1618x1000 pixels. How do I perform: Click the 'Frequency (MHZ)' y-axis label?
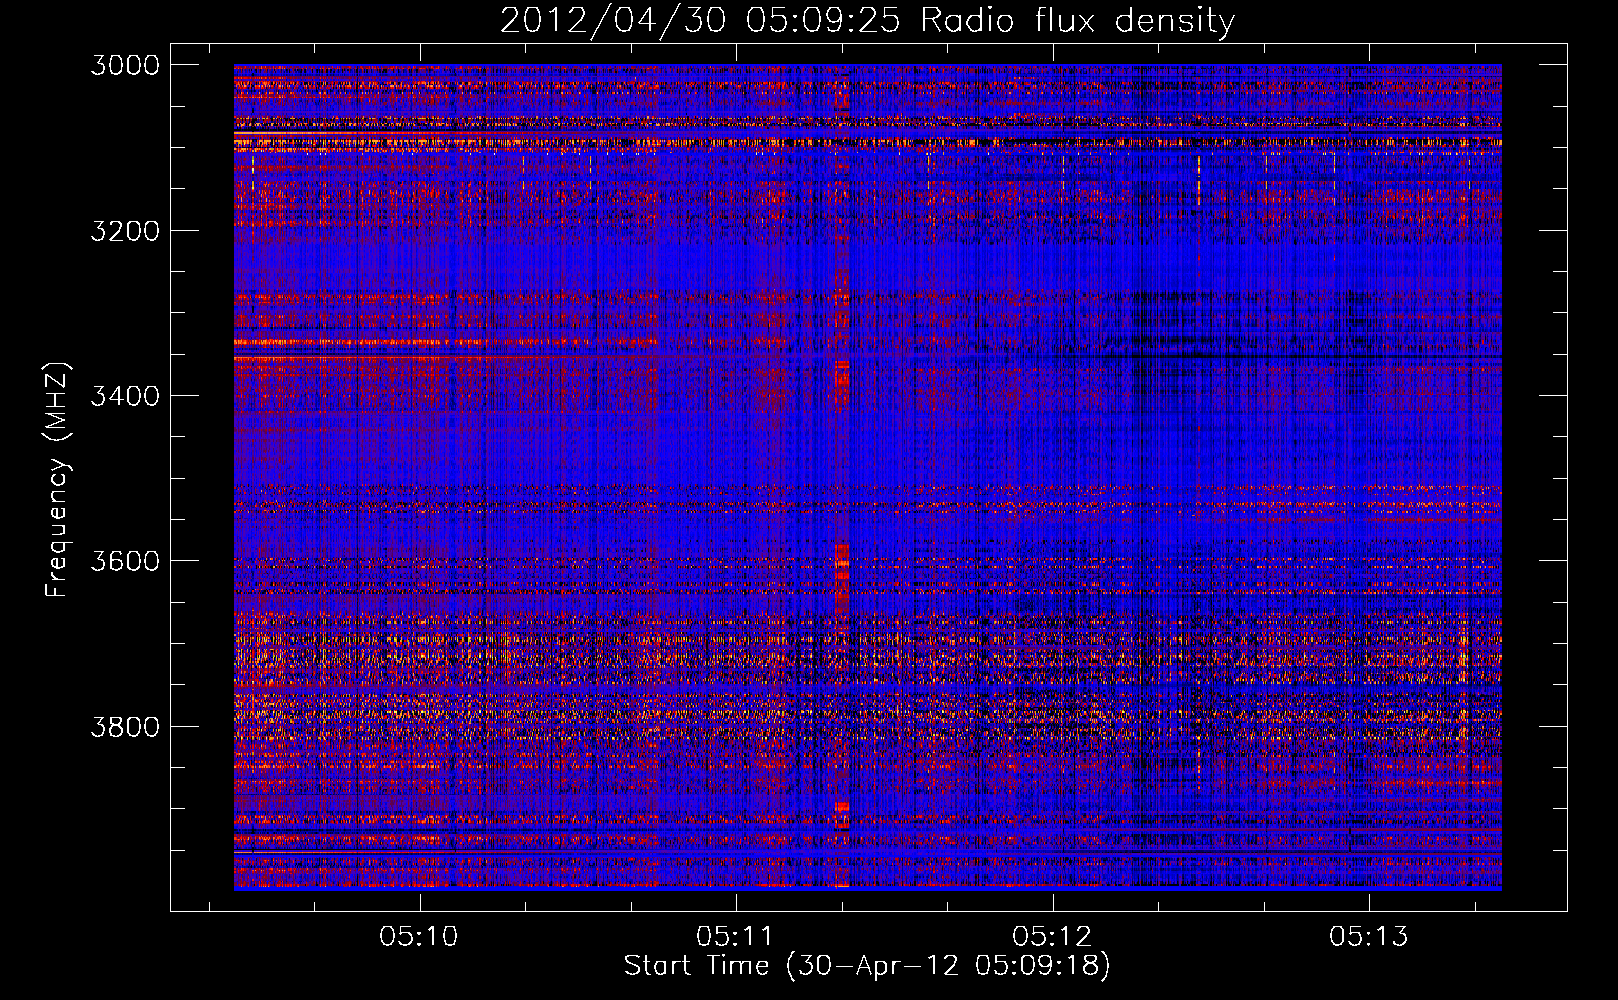(x=57, y=480)
